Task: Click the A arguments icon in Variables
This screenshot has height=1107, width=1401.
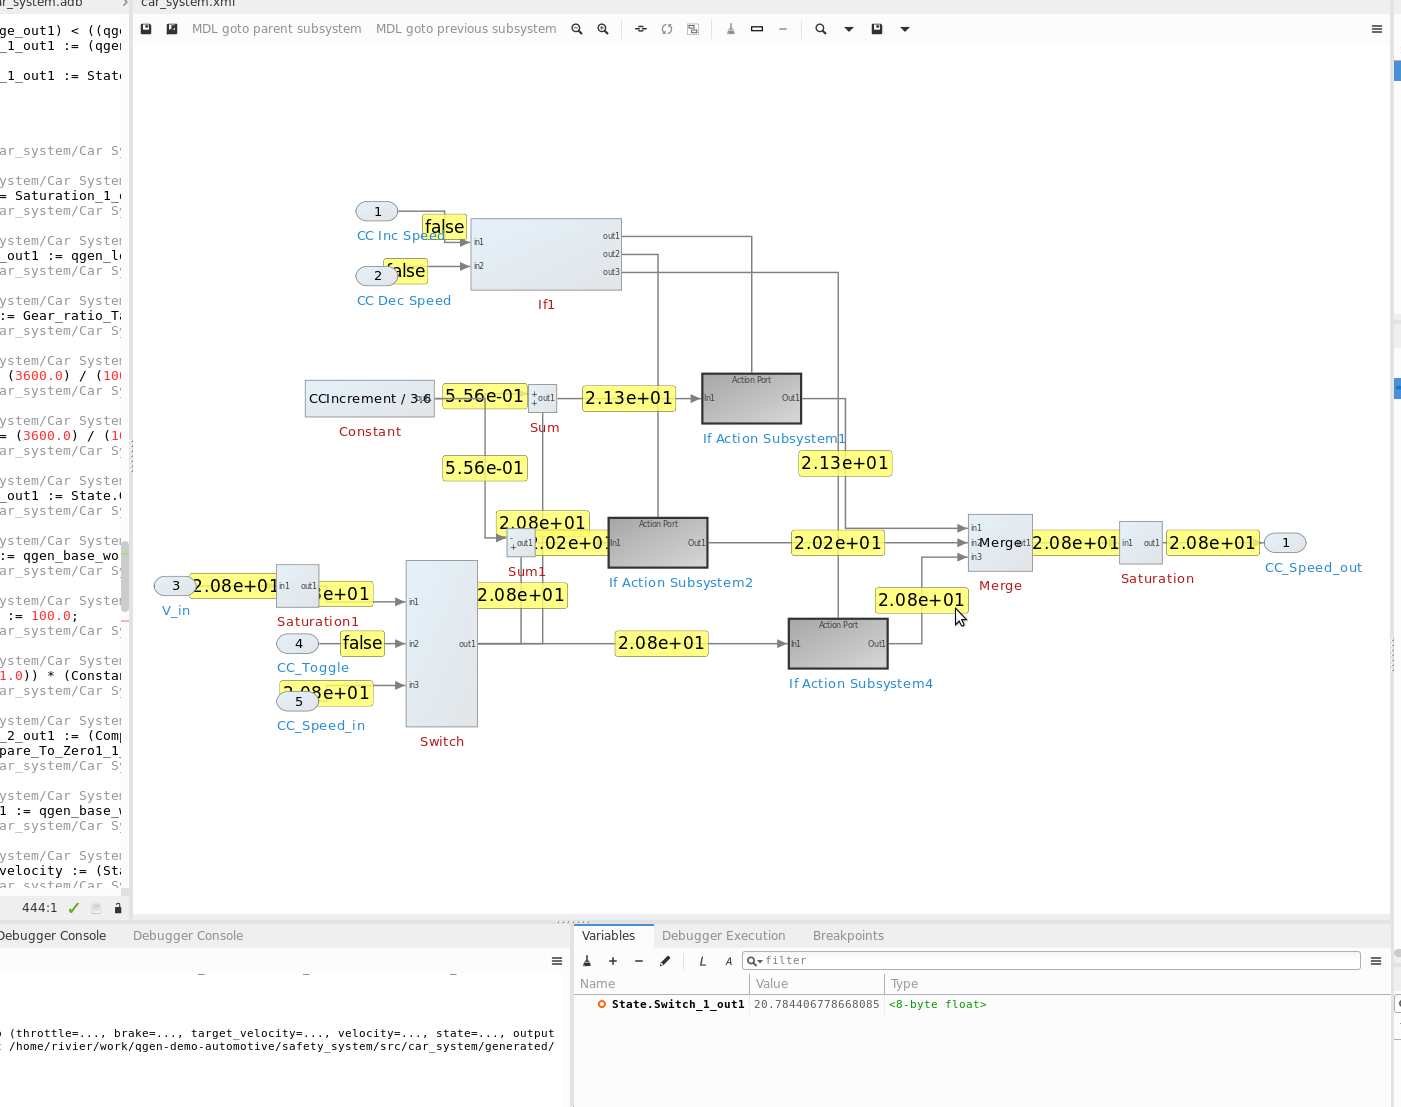Action: tap(729, 961)
